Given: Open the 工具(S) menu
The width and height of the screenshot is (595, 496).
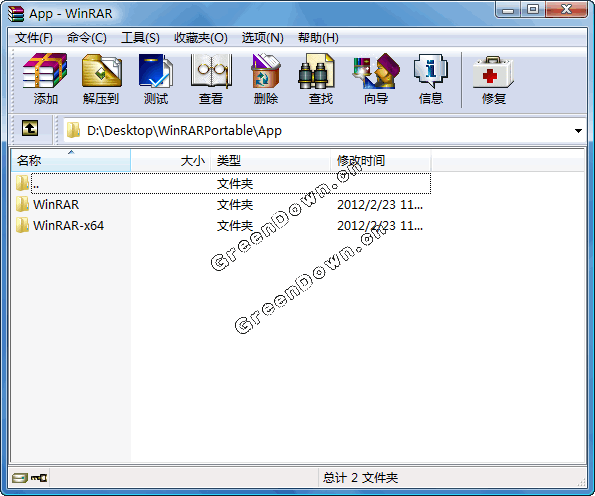Looking at the screenshot, I should click(x=140, y=38).
